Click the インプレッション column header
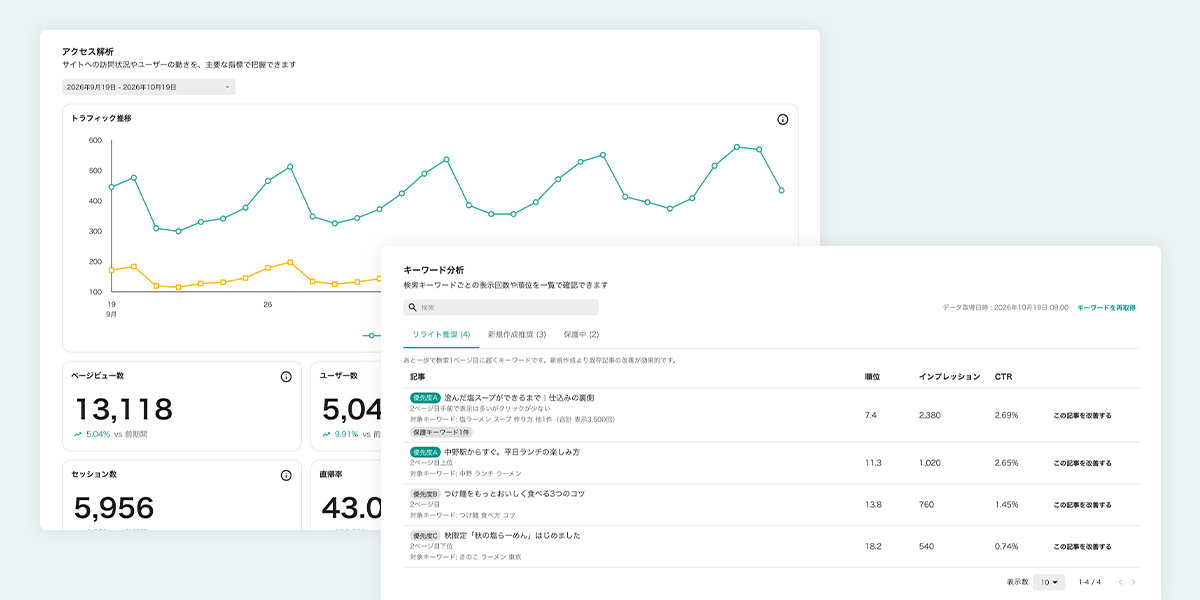Screen dimensions: 1200x600 pos(949,377)
